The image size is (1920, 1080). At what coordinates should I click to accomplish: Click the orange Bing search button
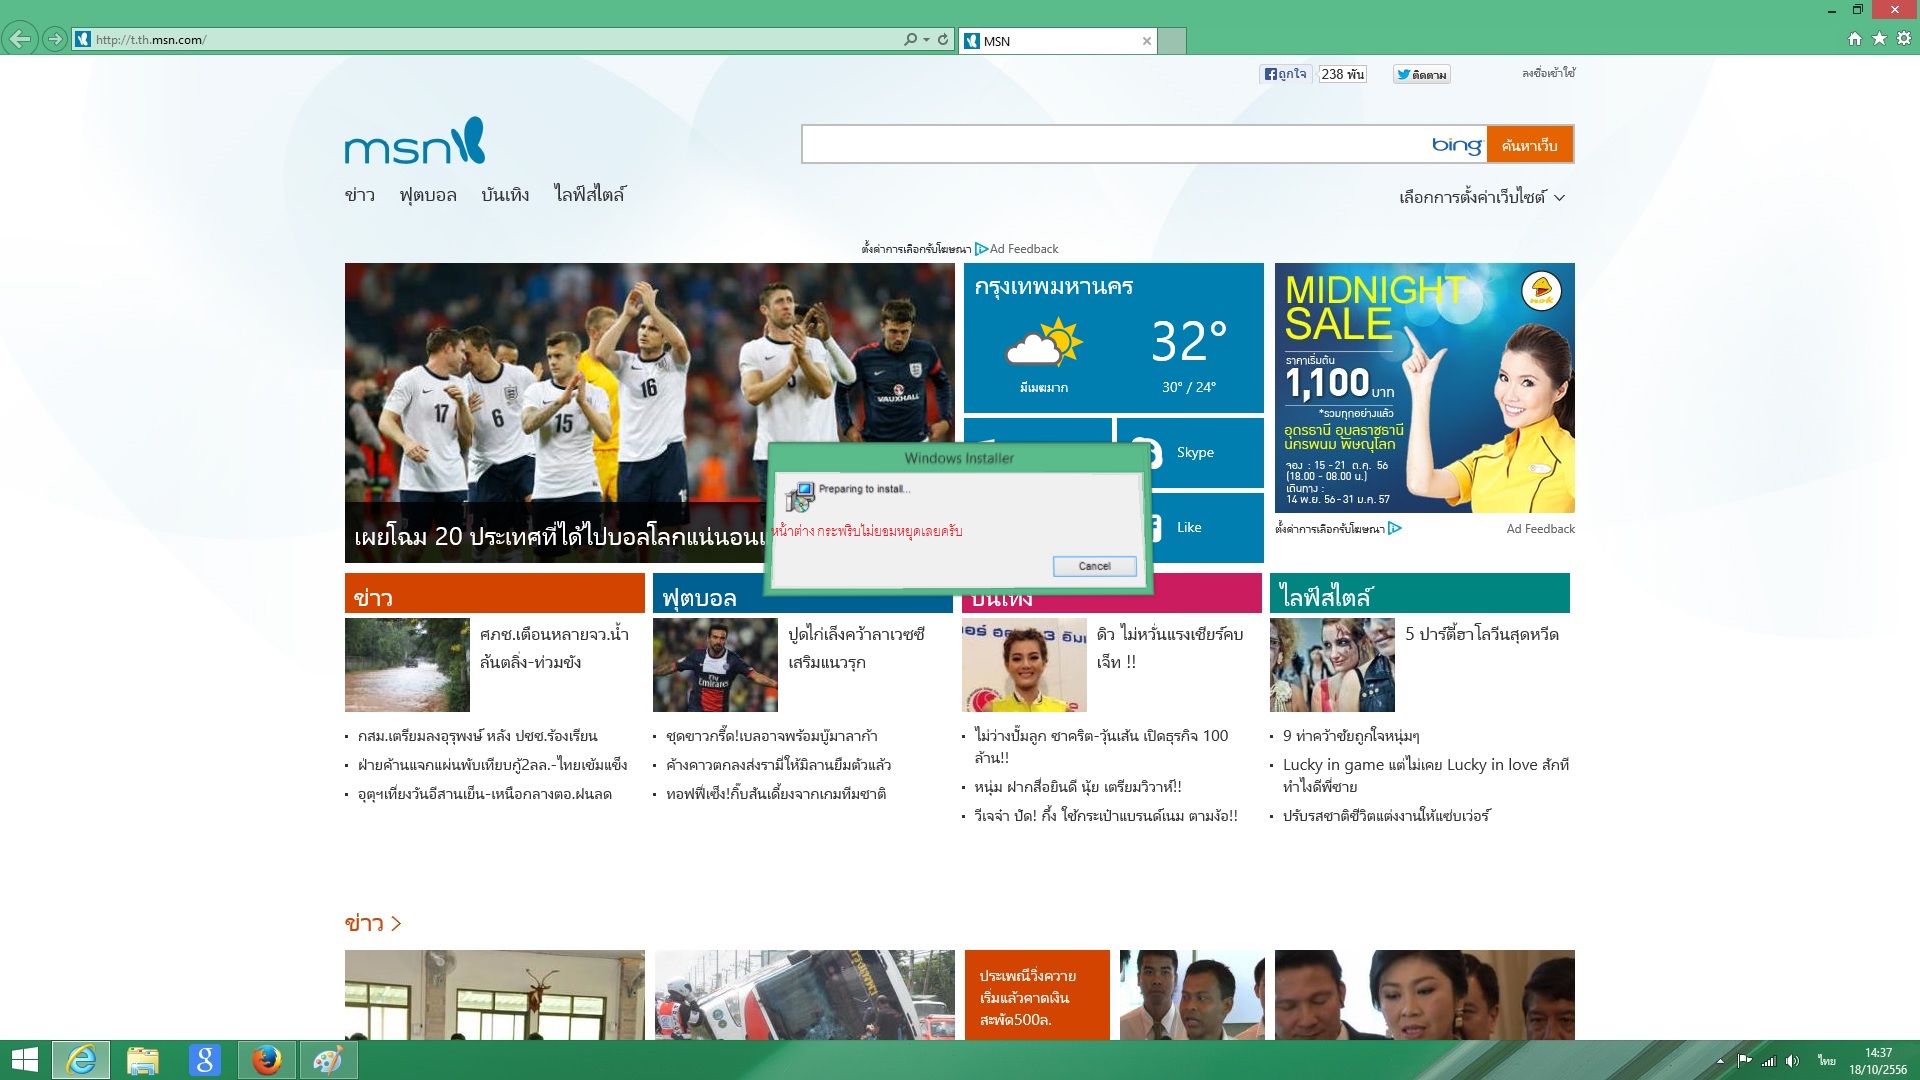click(1529, 145)
